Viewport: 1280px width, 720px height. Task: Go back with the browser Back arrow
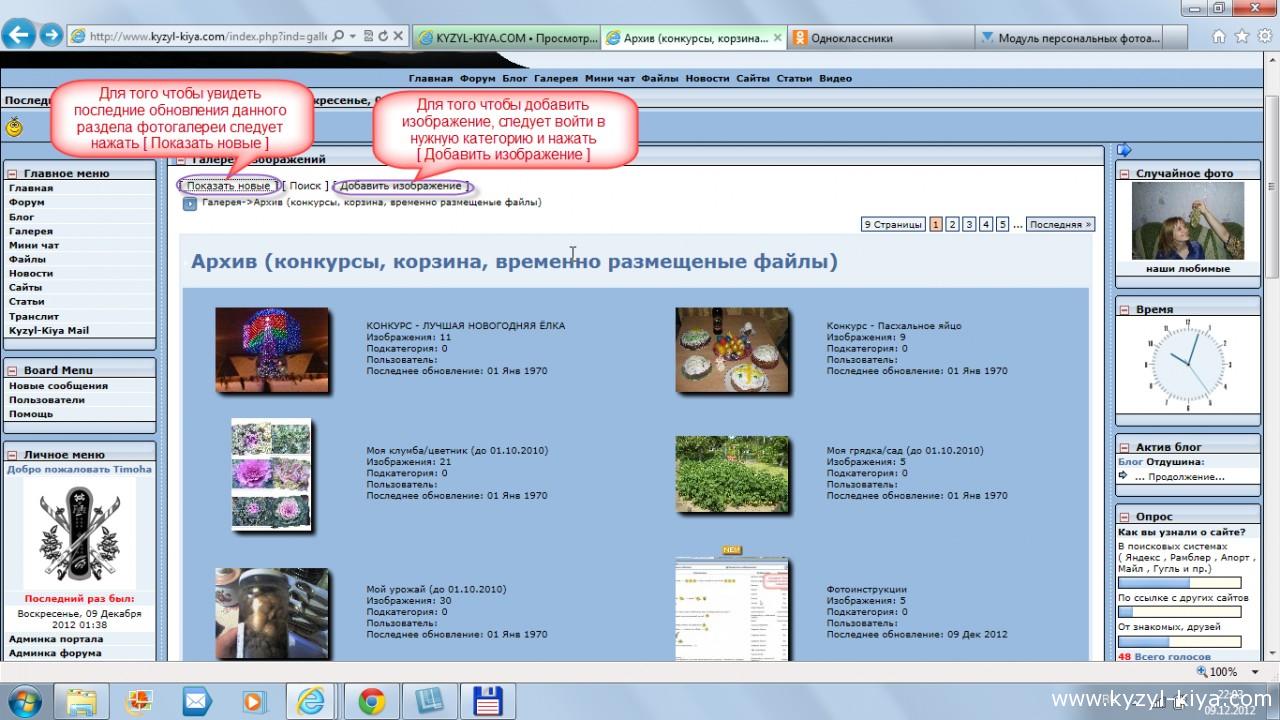[20, 35]
